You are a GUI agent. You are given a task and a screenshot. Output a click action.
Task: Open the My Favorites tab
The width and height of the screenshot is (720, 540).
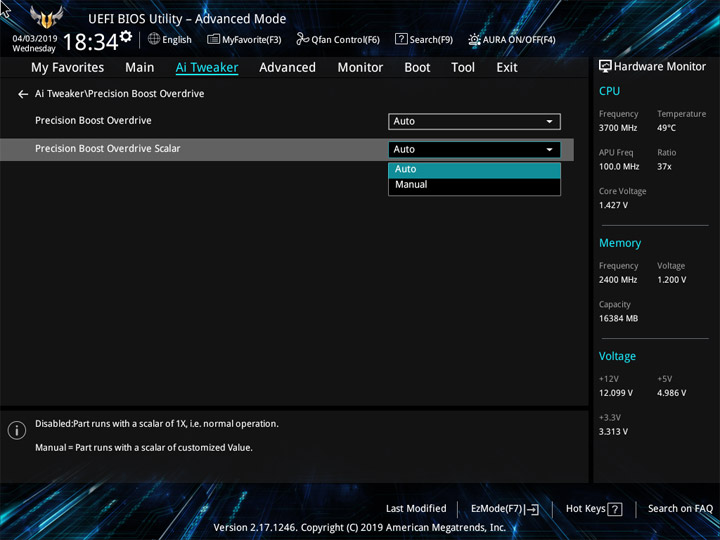pyautogui.click(x=68, y=68)
